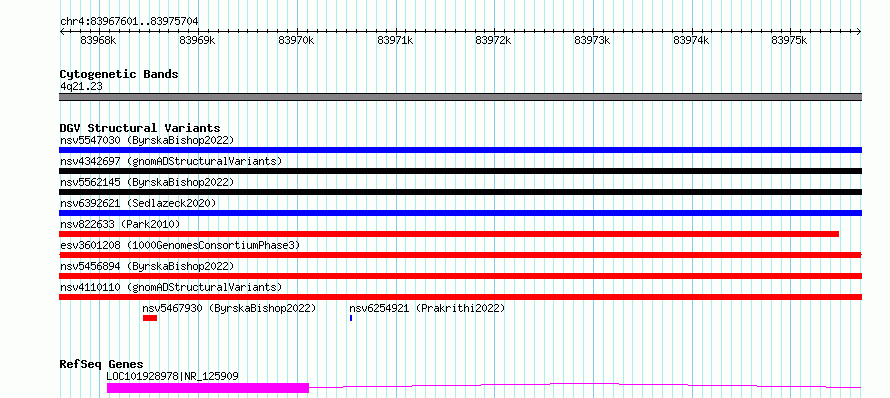Click the 83968k ruler position
Image resolution: width=890 pixels, height=398 pixels.
[99, 40]
